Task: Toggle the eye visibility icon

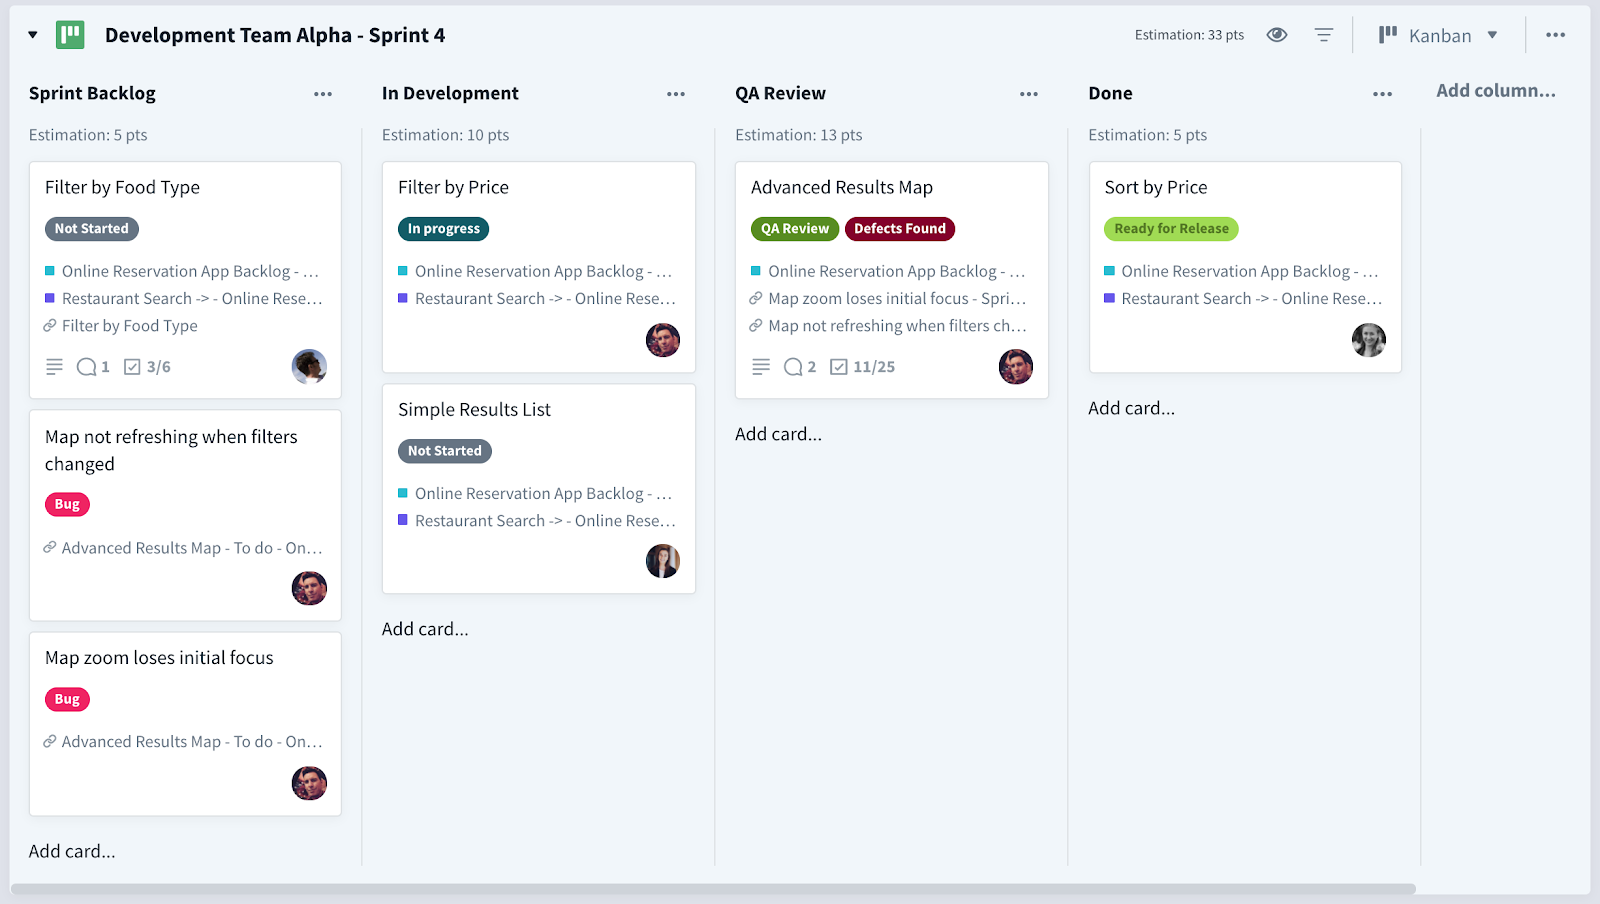Action: pos(1276,35)
